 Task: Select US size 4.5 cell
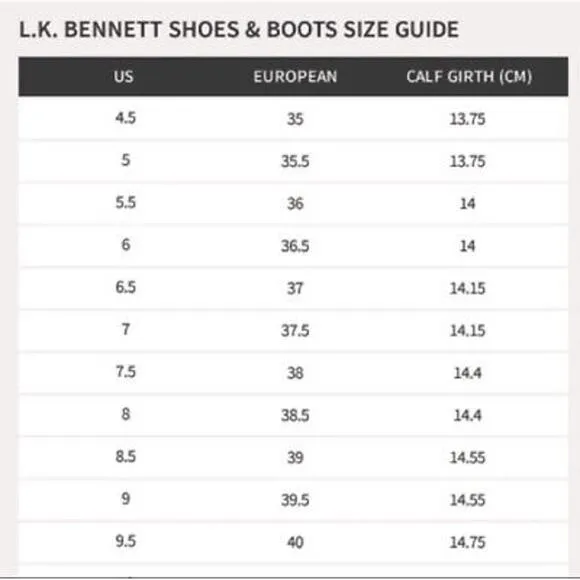pos(125,118)
